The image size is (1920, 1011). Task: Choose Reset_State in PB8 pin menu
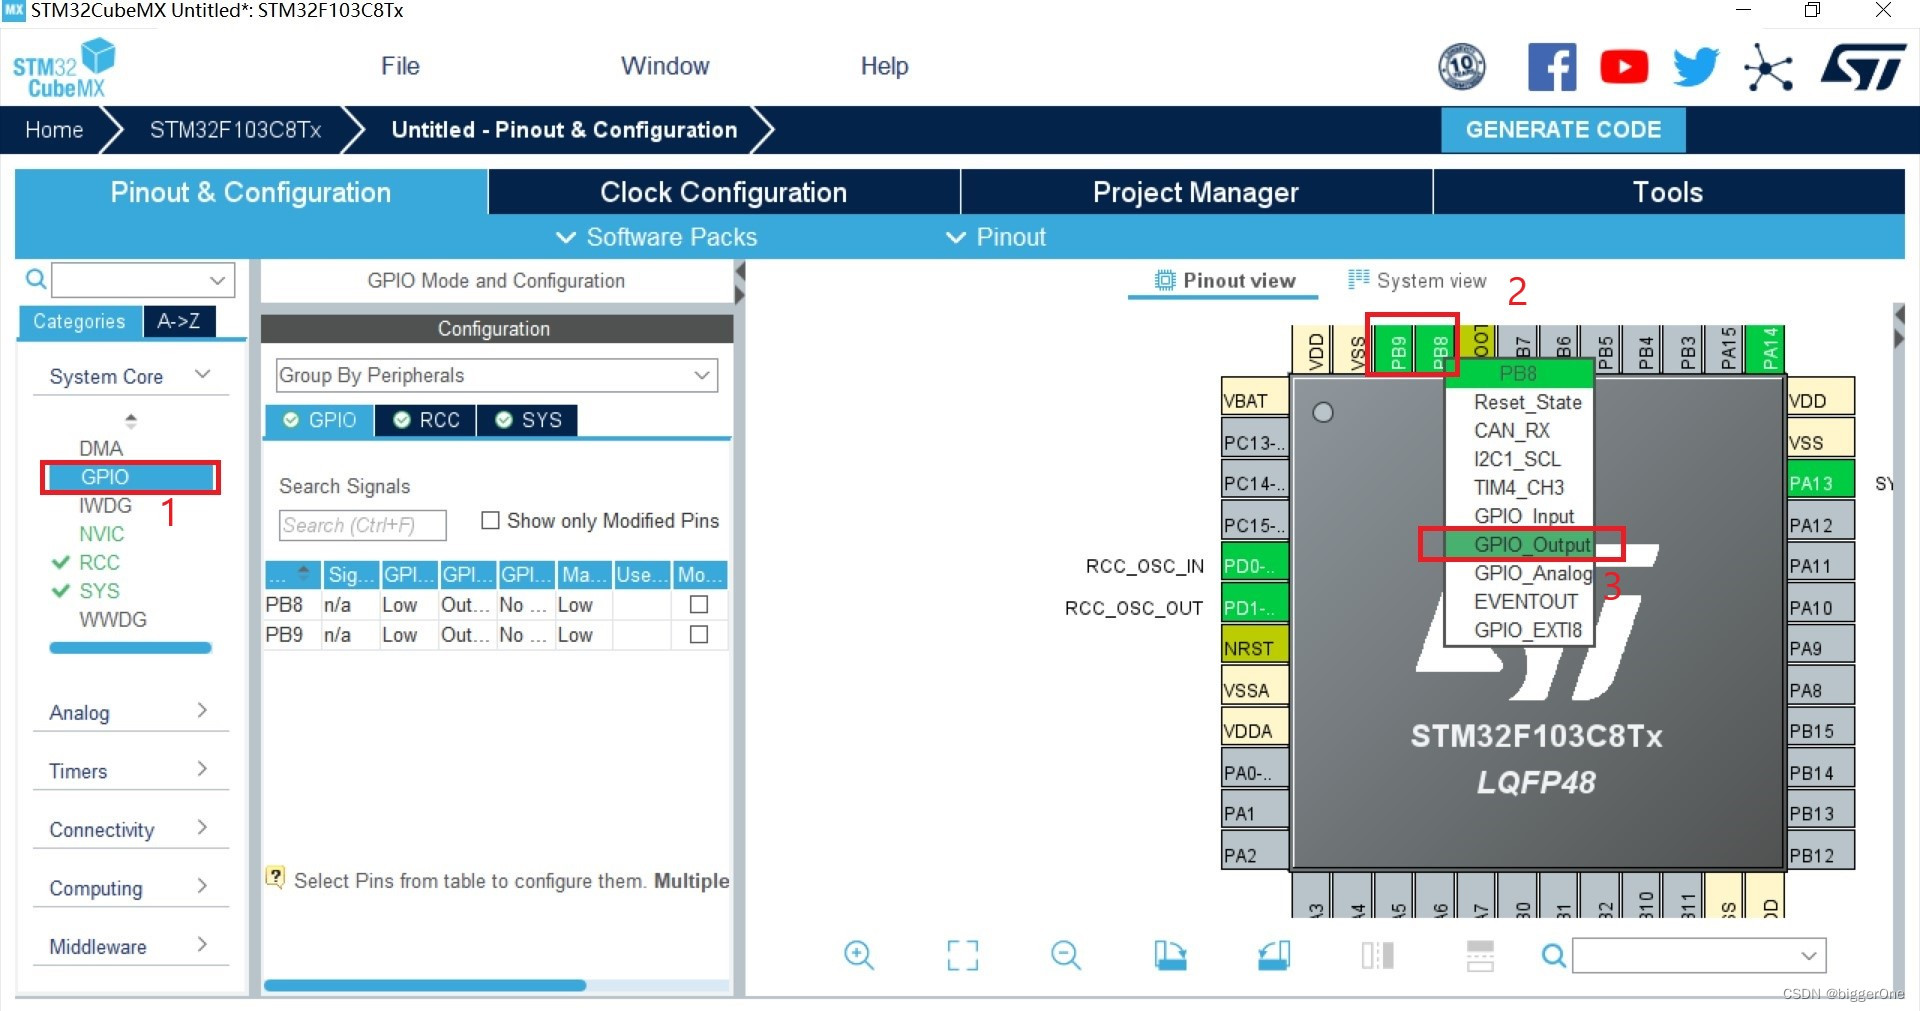(1521, 402)
